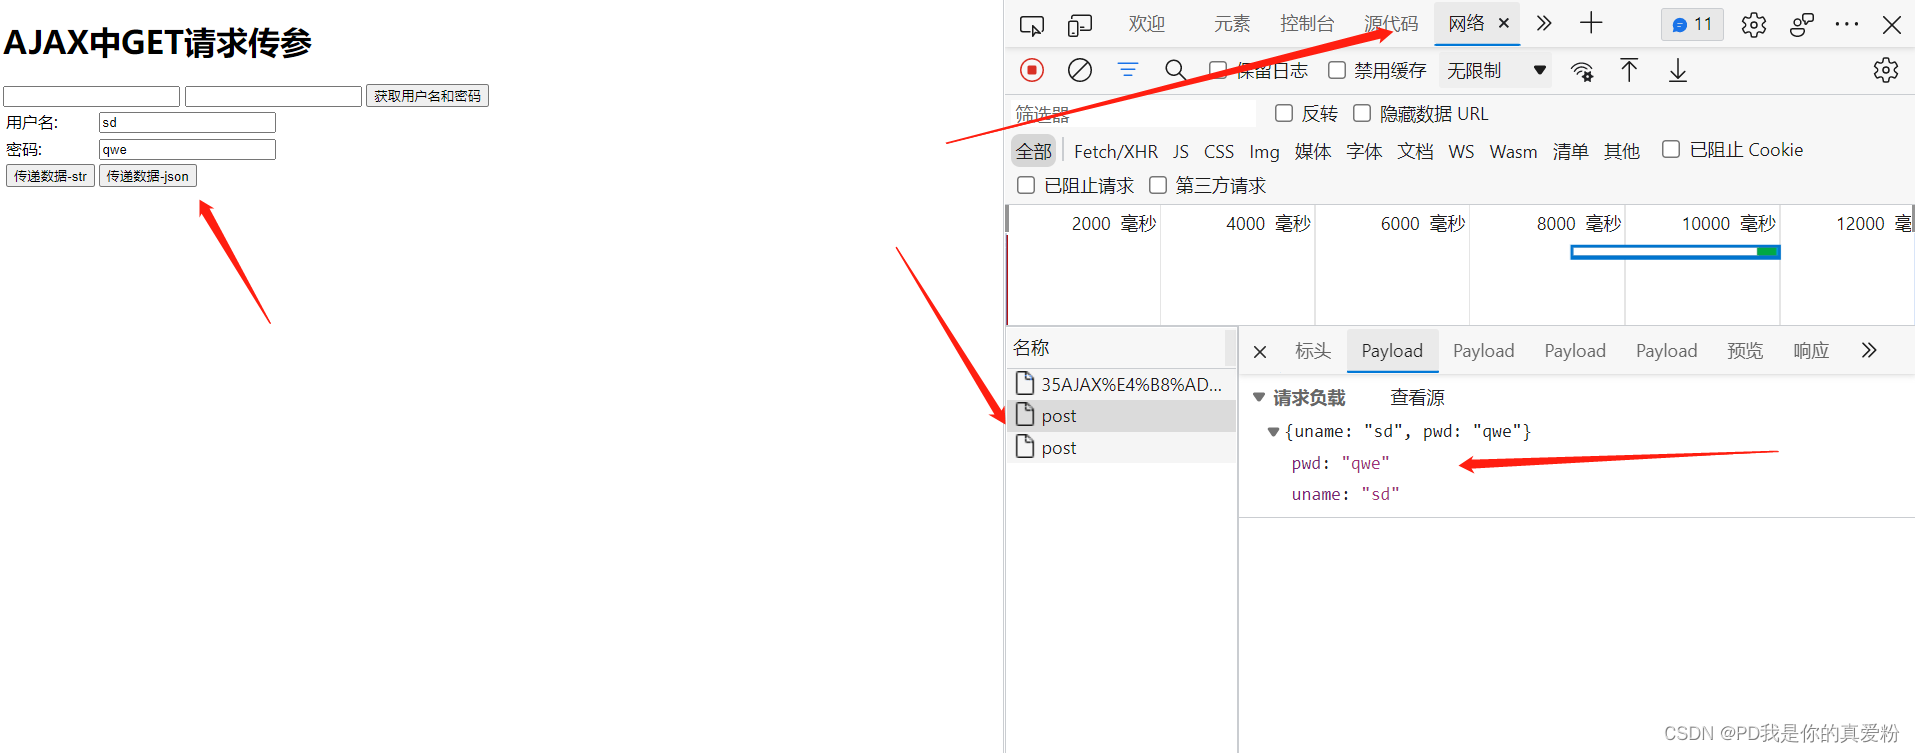Enable the 保留日志 checkbox
The height and width of the screenshot is (753, 1915).
[1218, 70]
